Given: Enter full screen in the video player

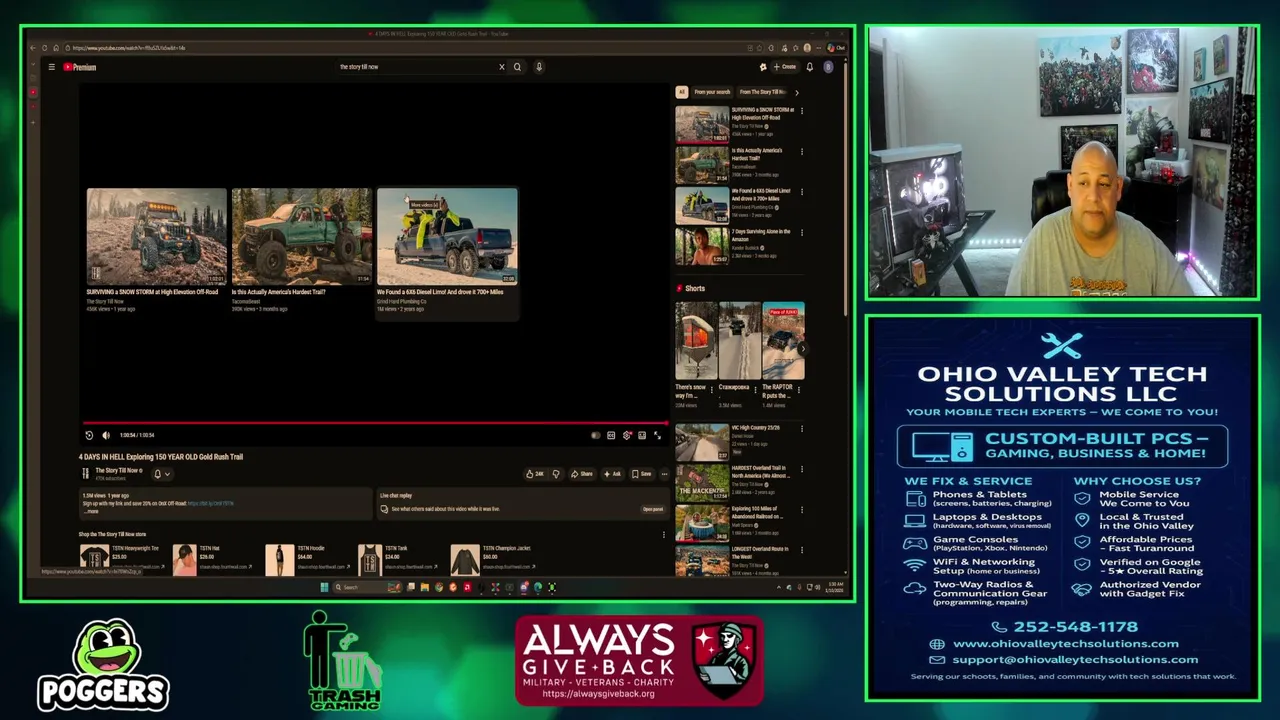Looking at the screenshot, I should pyautogui.click(x=657, y=435).
